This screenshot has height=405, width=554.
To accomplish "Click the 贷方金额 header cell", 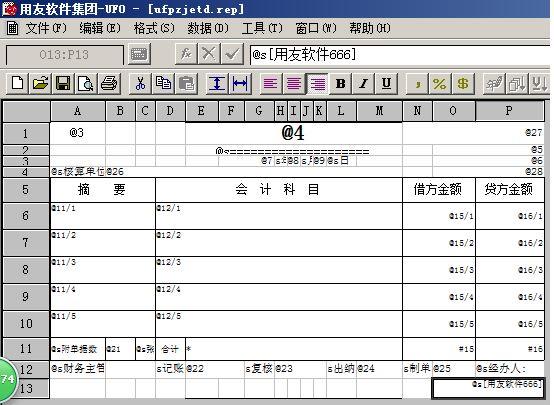I will (509, 190).
